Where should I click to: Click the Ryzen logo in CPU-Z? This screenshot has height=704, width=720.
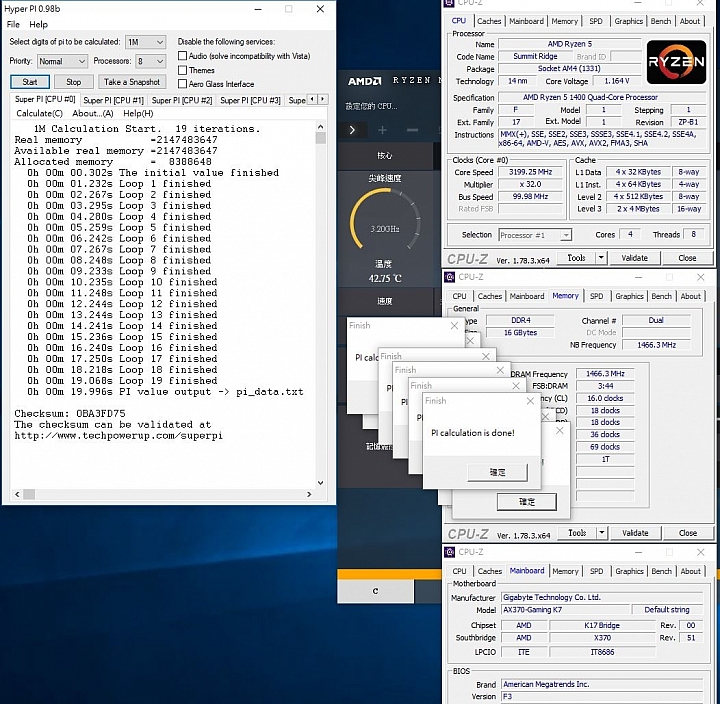pyautogui.click(x=675, y=61)
